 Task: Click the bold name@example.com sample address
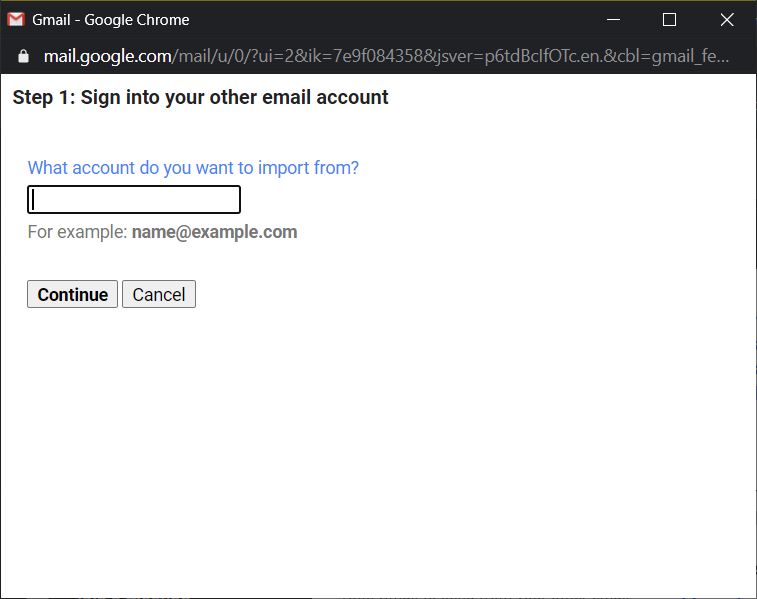tap(214, 232)
